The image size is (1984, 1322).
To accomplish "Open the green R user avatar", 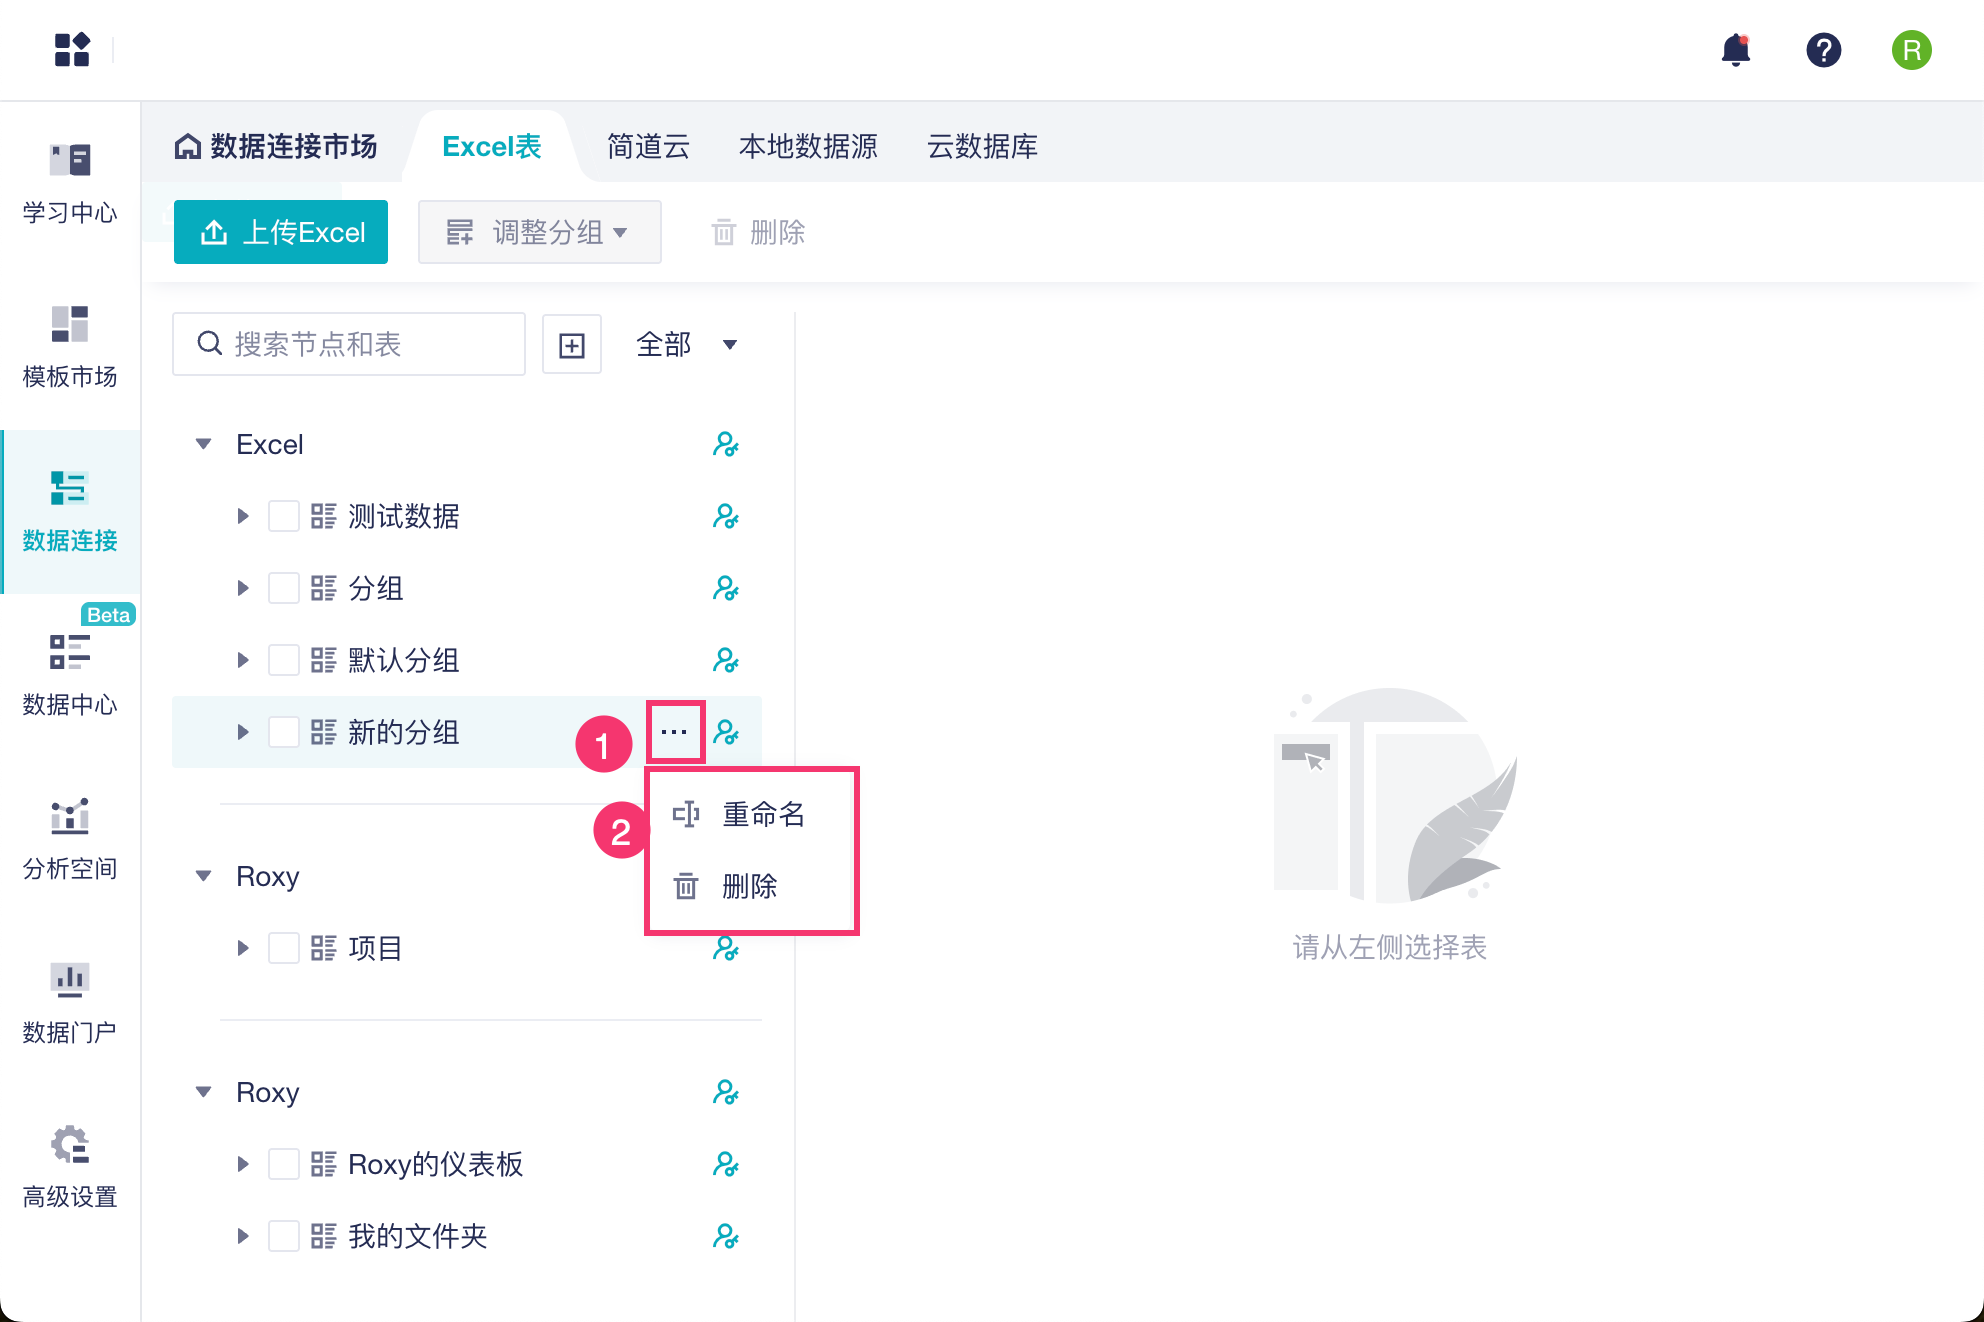I will [1911, 50].
